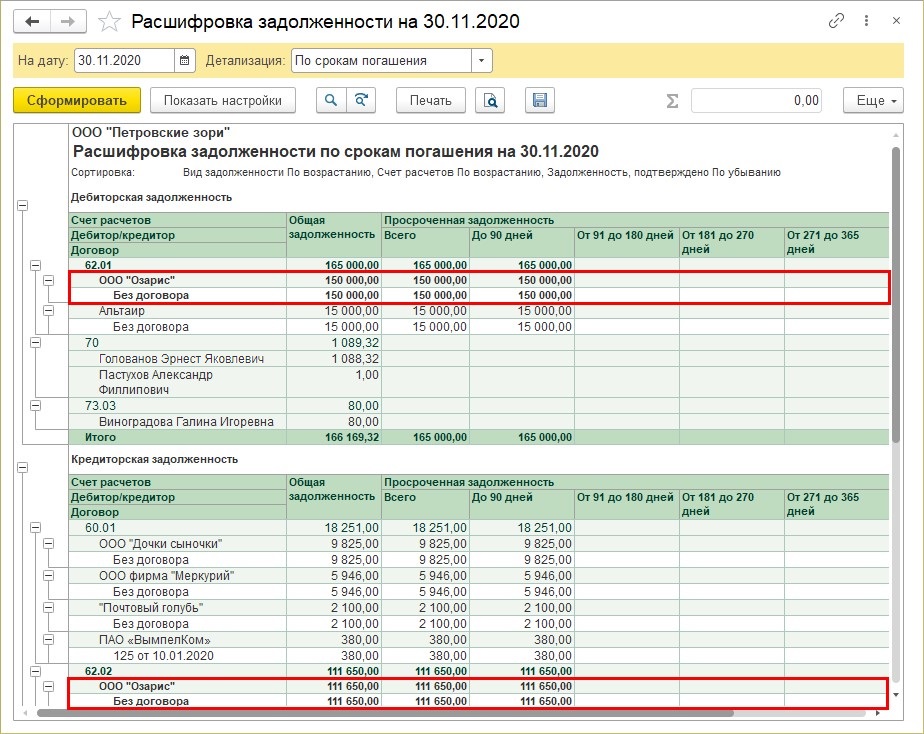Open calendar picker next to date field
This screenshot has height=734, width=924.
point(184,61)
